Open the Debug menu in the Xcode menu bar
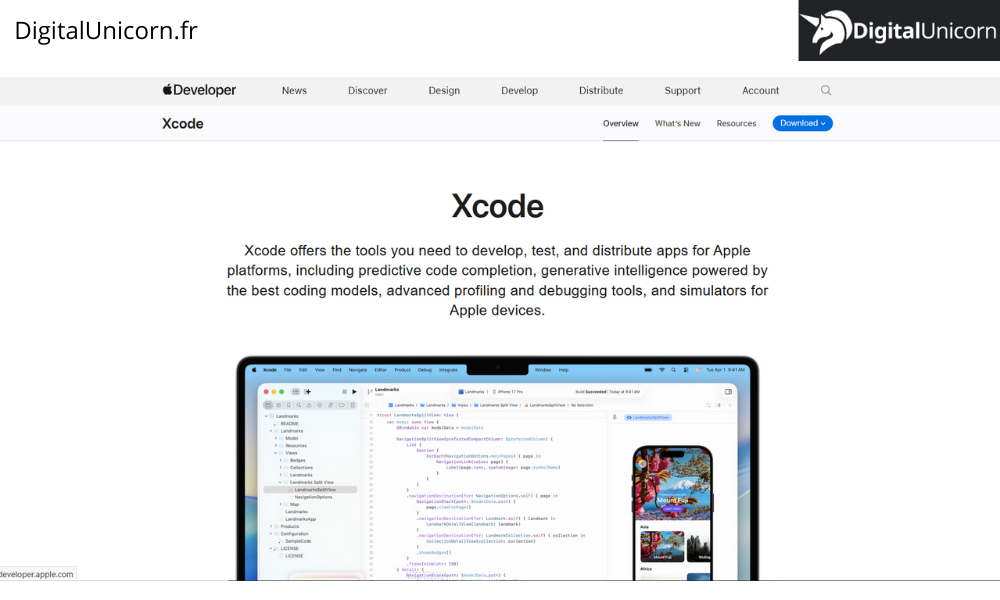 point(423,371)
